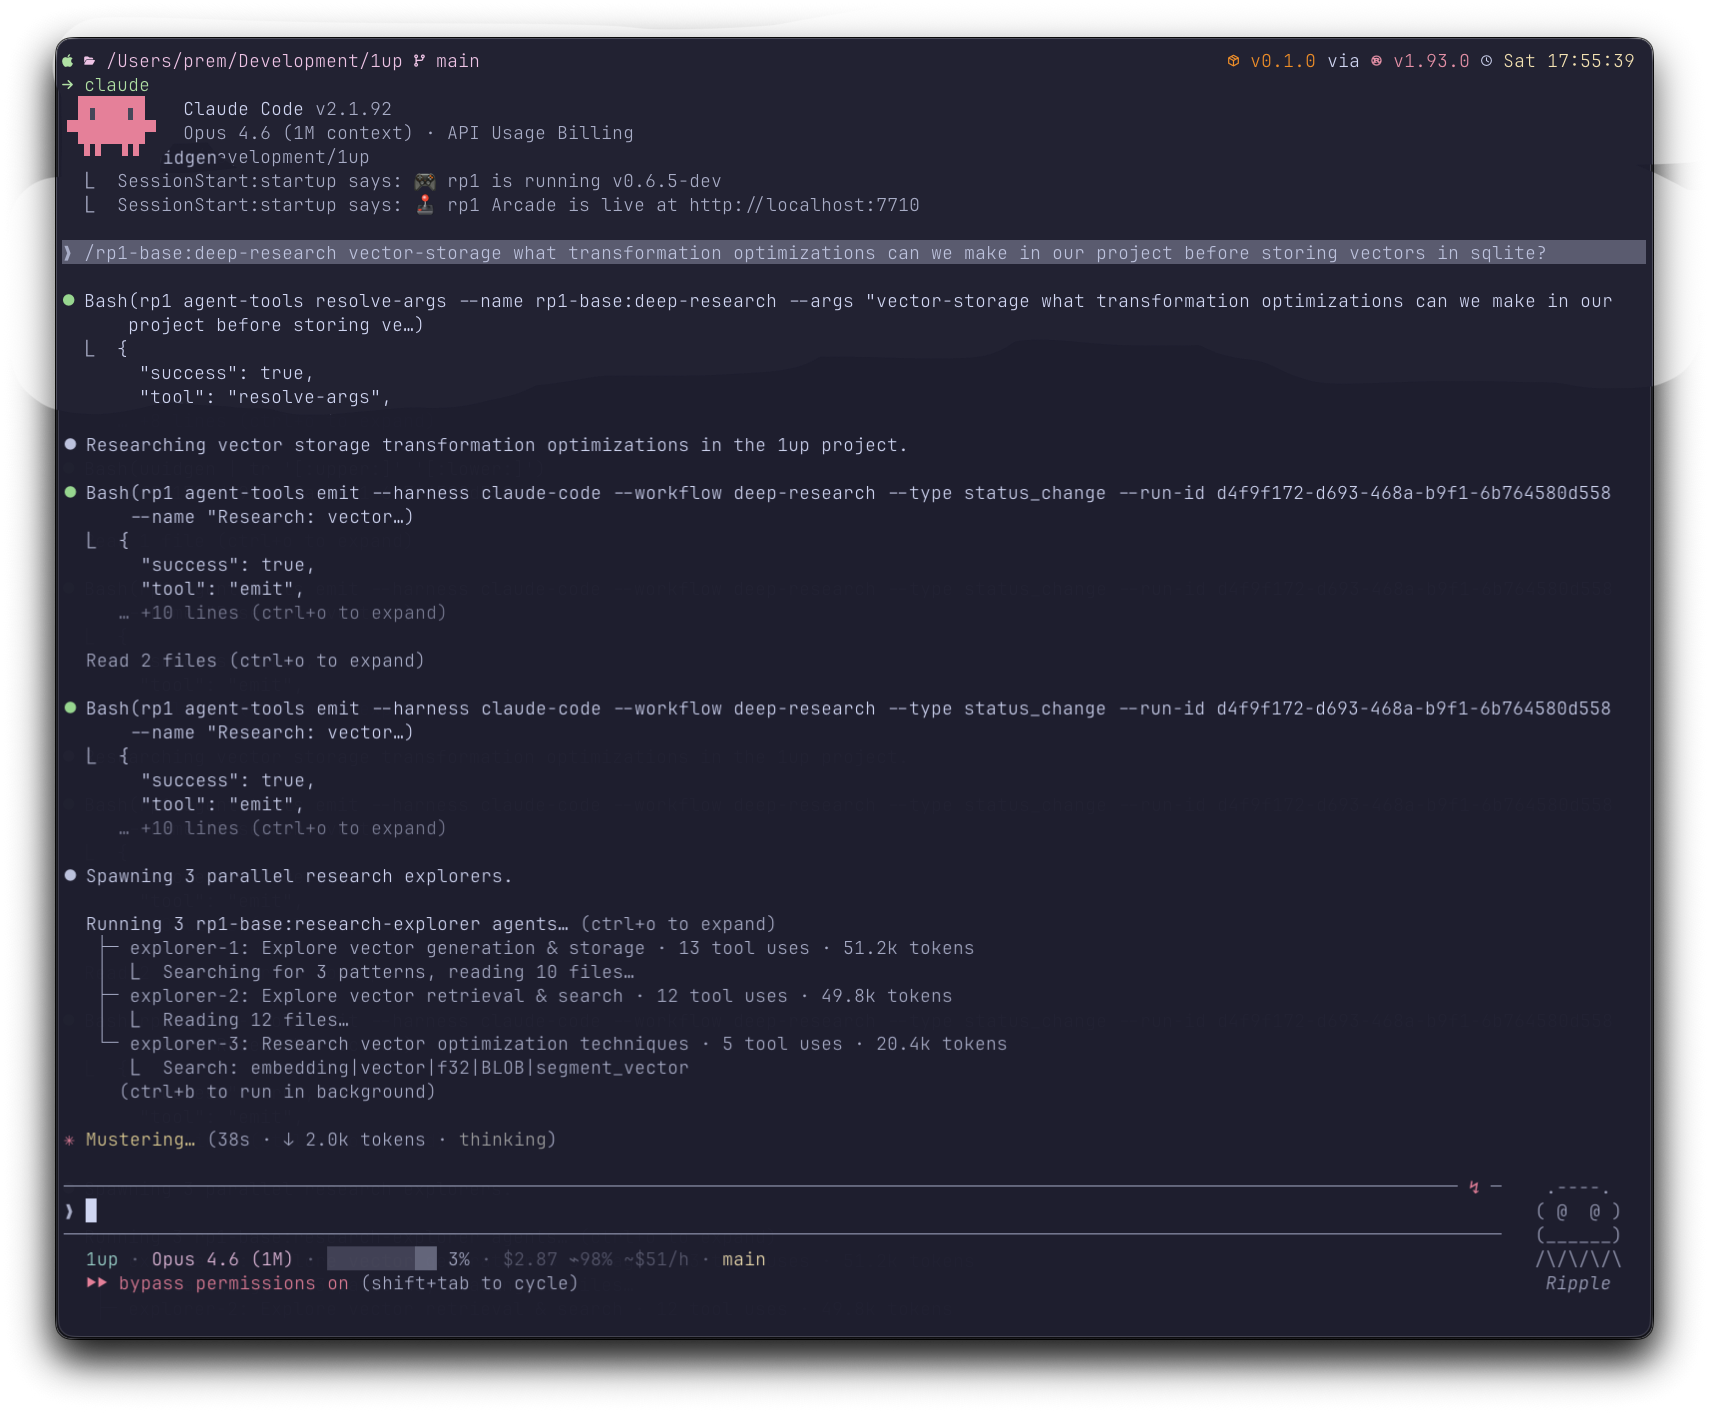Click the git branch icon before main
Screen dimensions: 1709x1413
tap(419, 61)
